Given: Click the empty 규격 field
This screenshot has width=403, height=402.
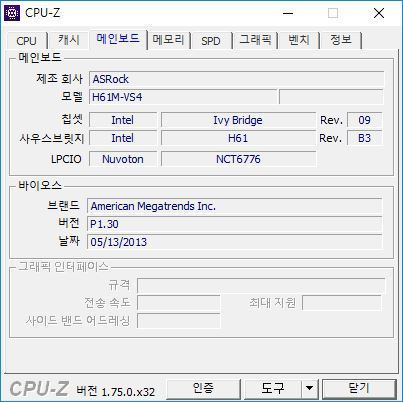Looking at the screenshot, I should 261,285.
